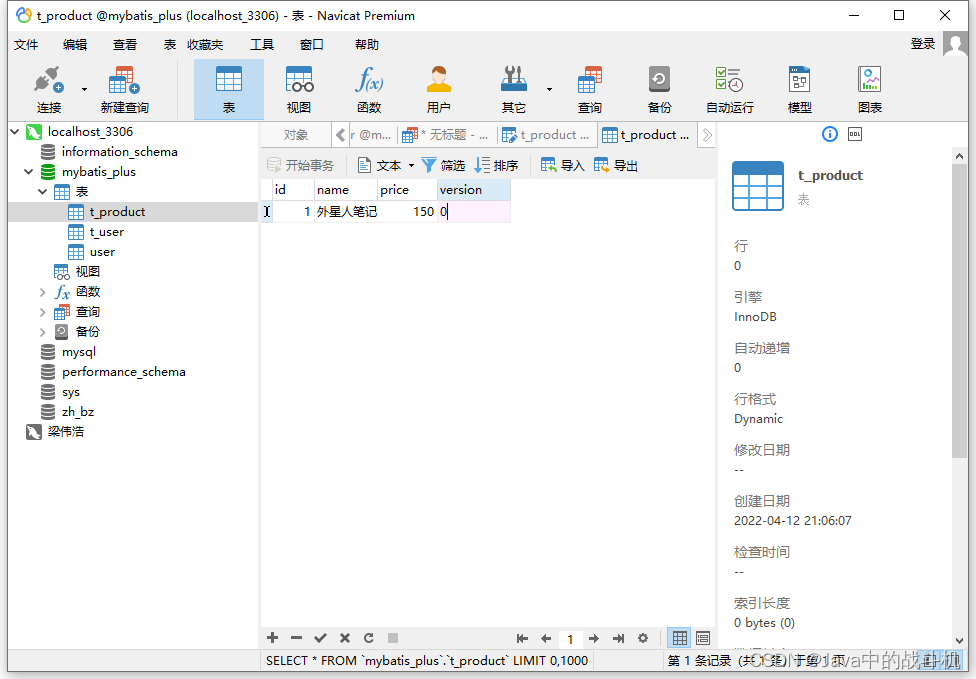Open the page settings gear icon
This screenshot has height=679, width=976.
click(x=643, y=639)
